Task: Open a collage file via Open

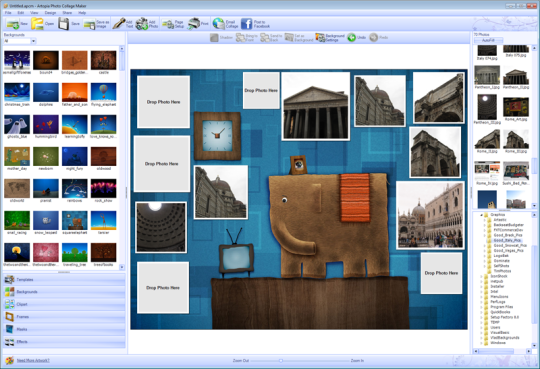Action: [42, 24]
